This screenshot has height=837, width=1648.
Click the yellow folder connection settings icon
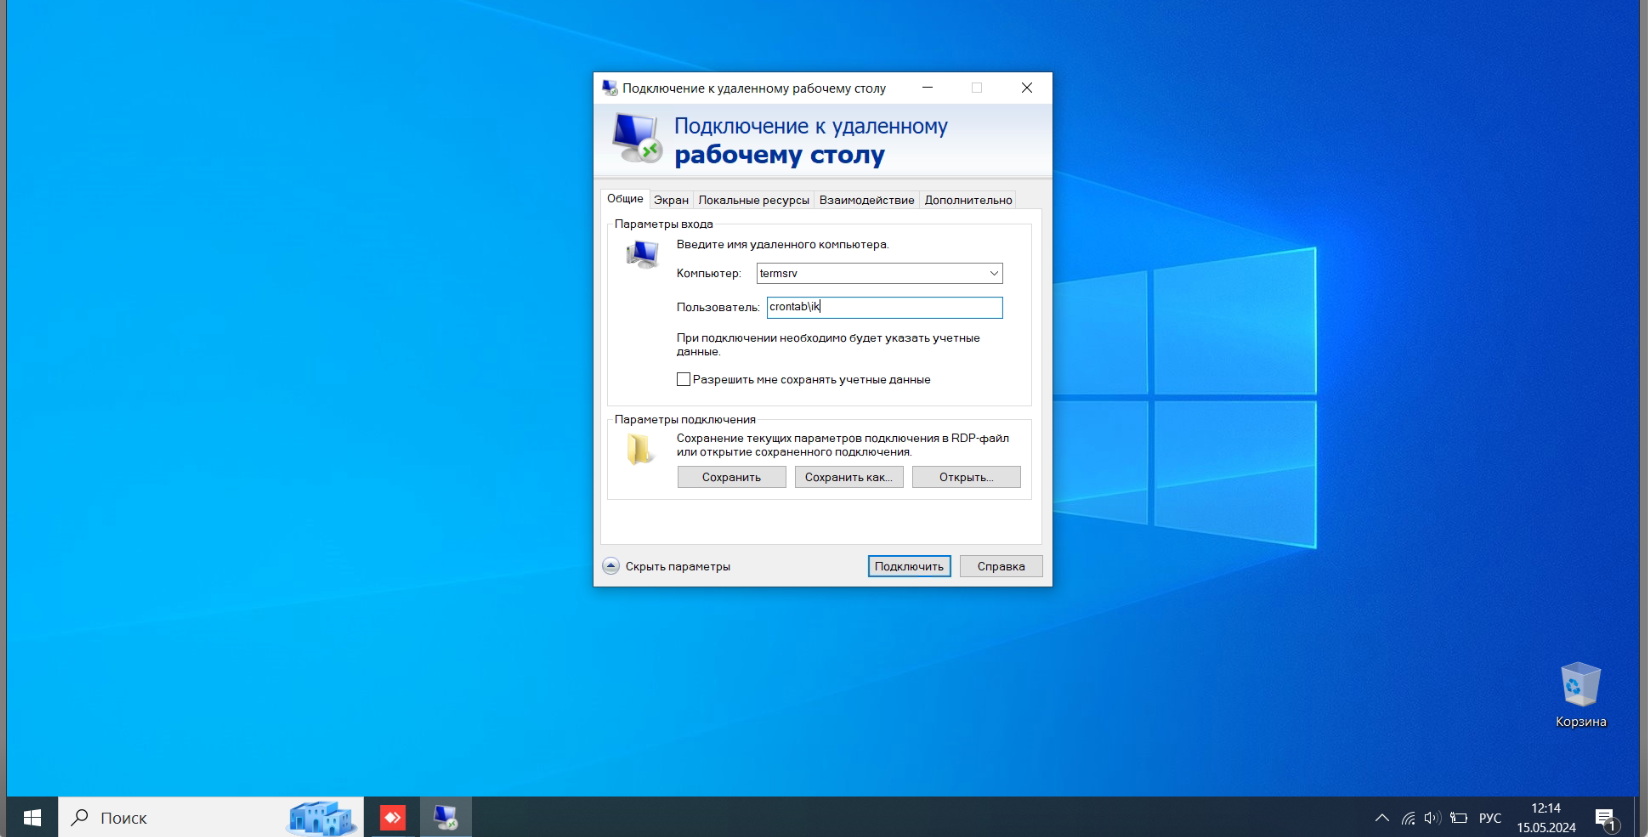(640, 449)
